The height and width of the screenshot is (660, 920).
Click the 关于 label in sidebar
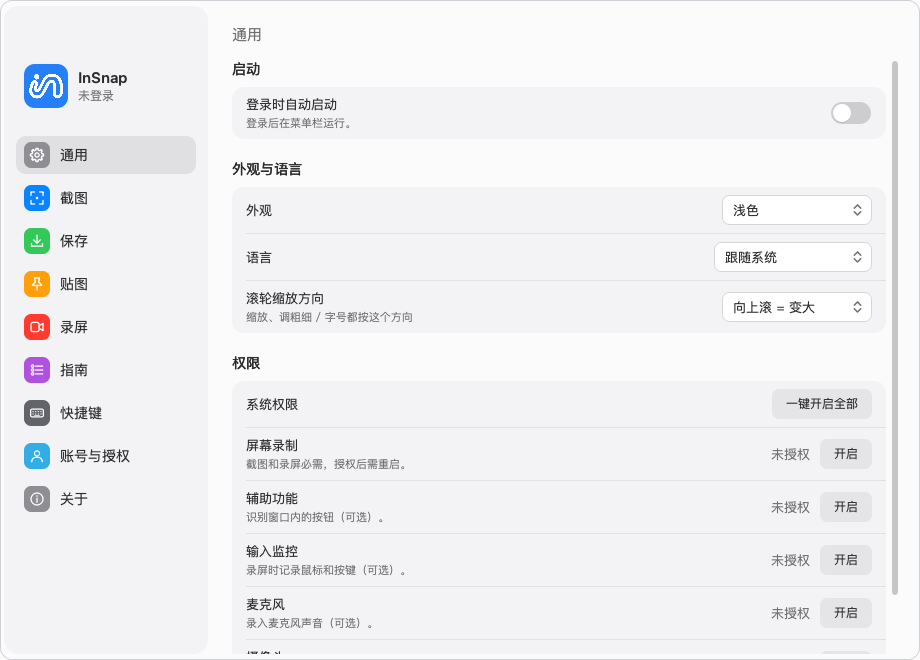(x=74, y=499)
